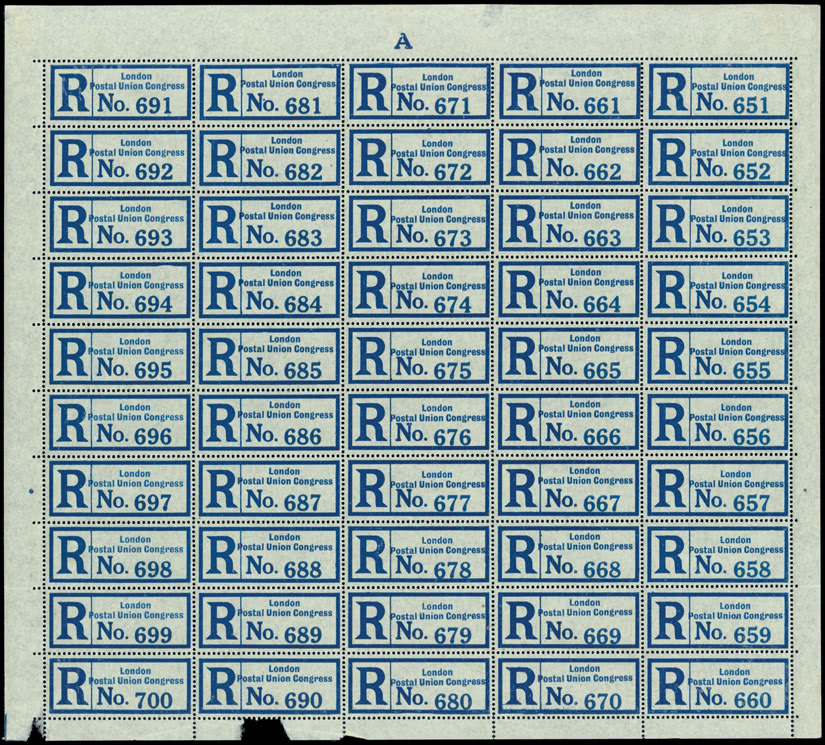Pick the label numbered 683
825x745 pixels.
point(270,225)
